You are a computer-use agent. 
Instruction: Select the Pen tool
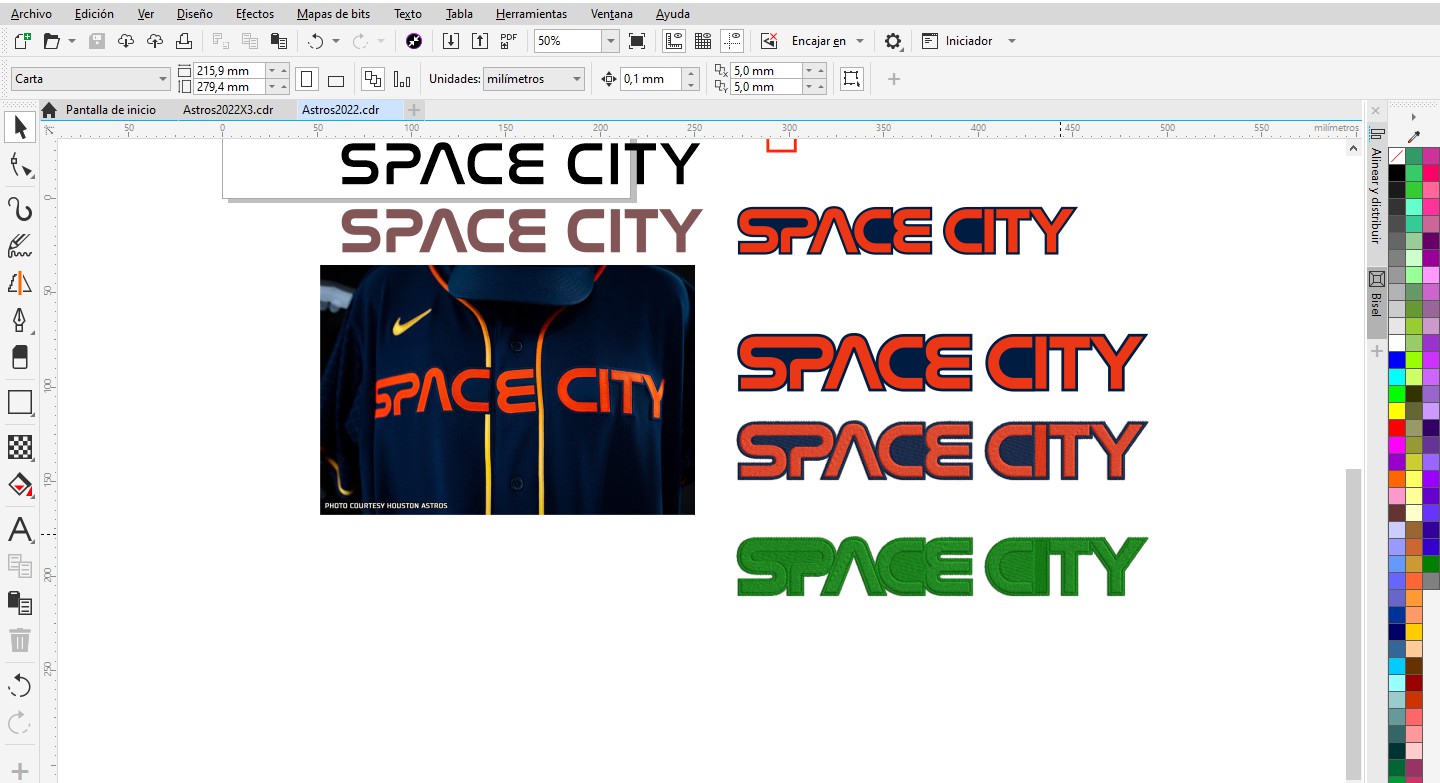pos(20,320)
